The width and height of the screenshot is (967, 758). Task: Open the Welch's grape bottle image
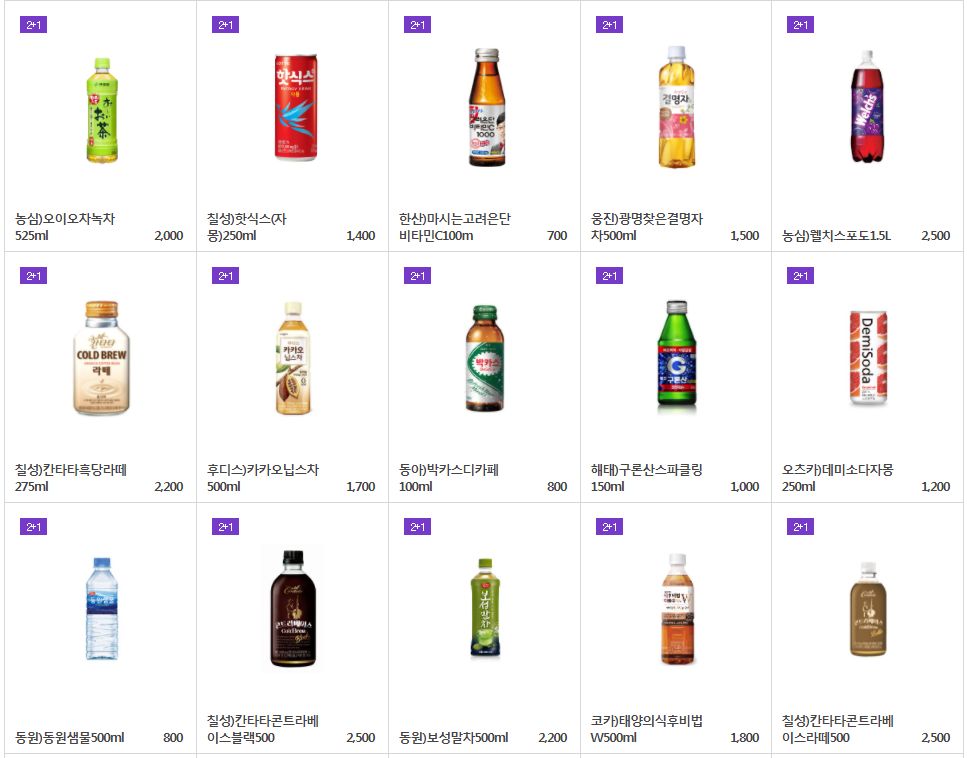[x=867, y=107]
